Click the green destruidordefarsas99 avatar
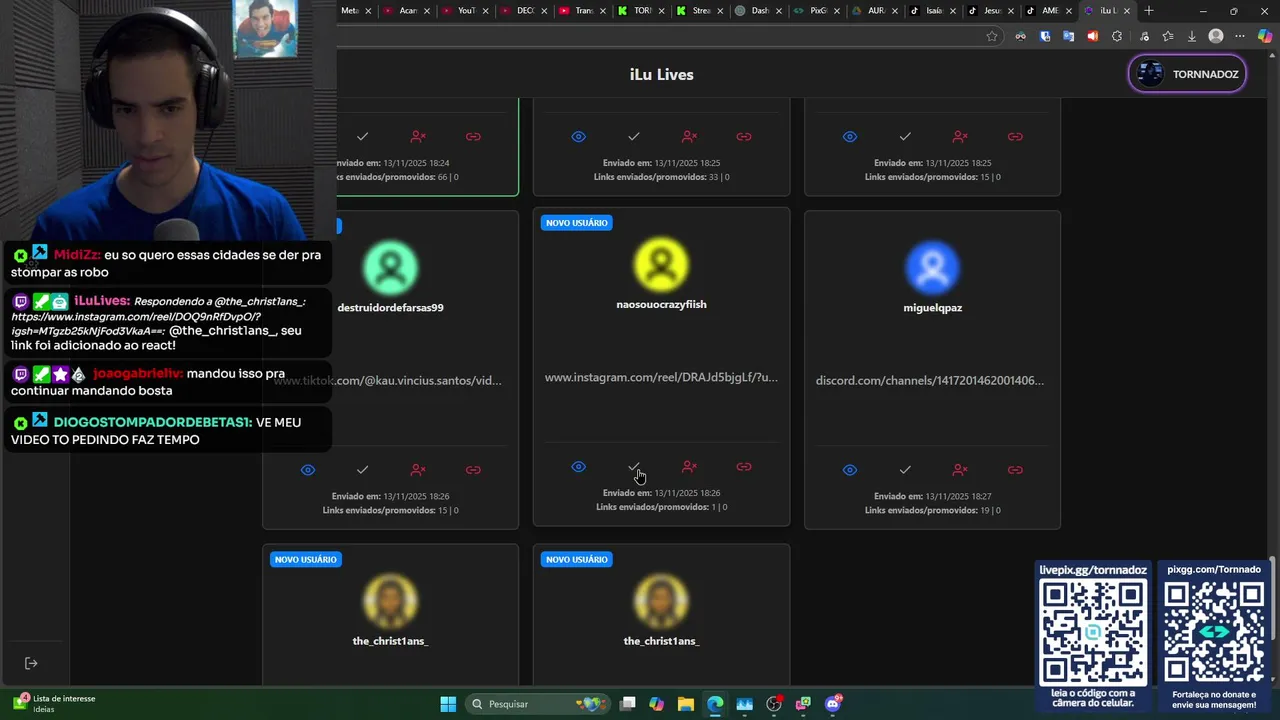The height and width of the screenshot is (720, 1280). pos(390,267)
